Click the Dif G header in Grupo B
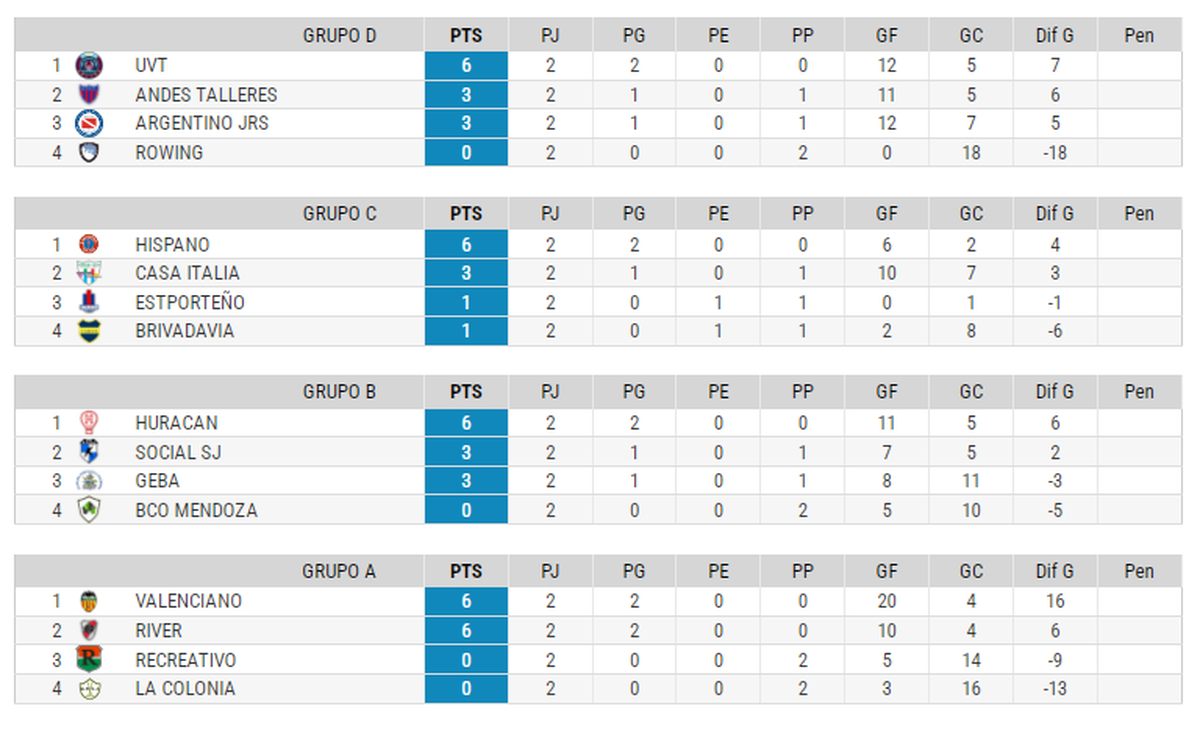Screen dimensions: 1200x731 pos(1054,393)
